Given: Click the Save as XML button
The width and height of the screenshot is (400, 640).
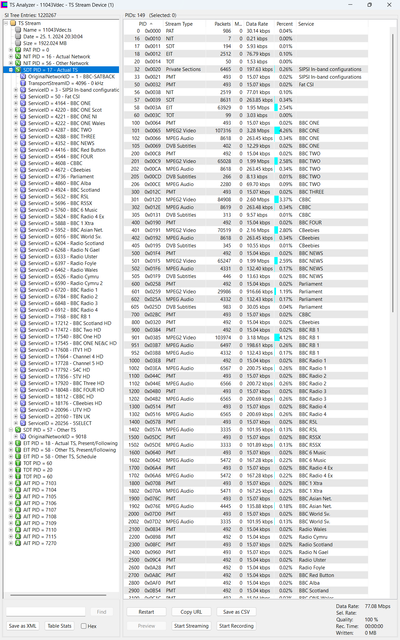Looking at the screenshot, I should [22, 626].
